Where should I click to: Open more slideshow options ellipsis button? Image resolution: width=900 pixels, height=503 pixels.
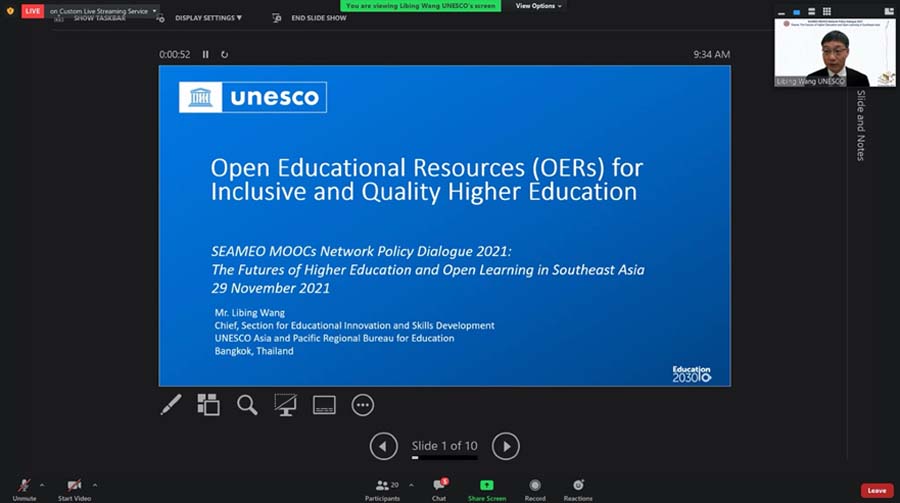363,405
